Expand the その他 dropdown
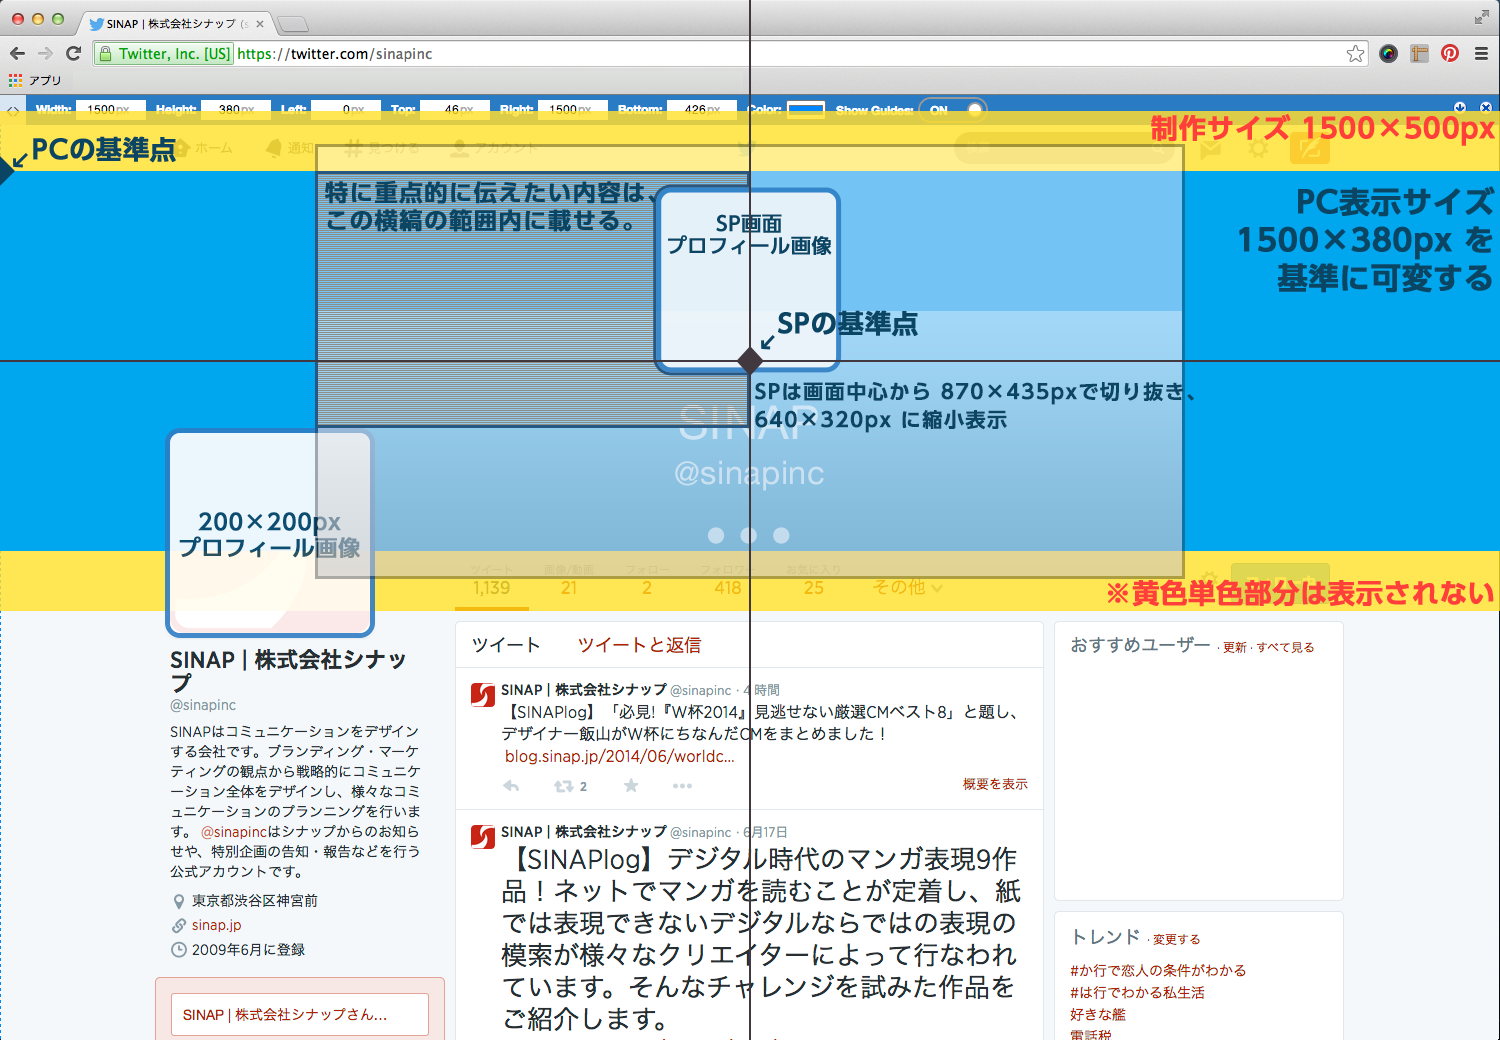This screenshot has width=1500, height=1040. pyautogui.click(x=908, y=587)
